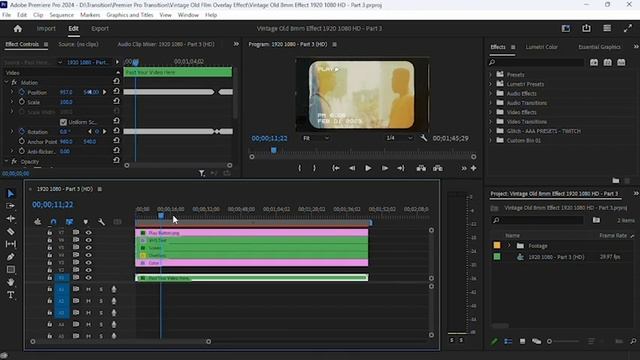Screen dimensions: 640x360
Task: Select the Razor tool
Action: 11,231
